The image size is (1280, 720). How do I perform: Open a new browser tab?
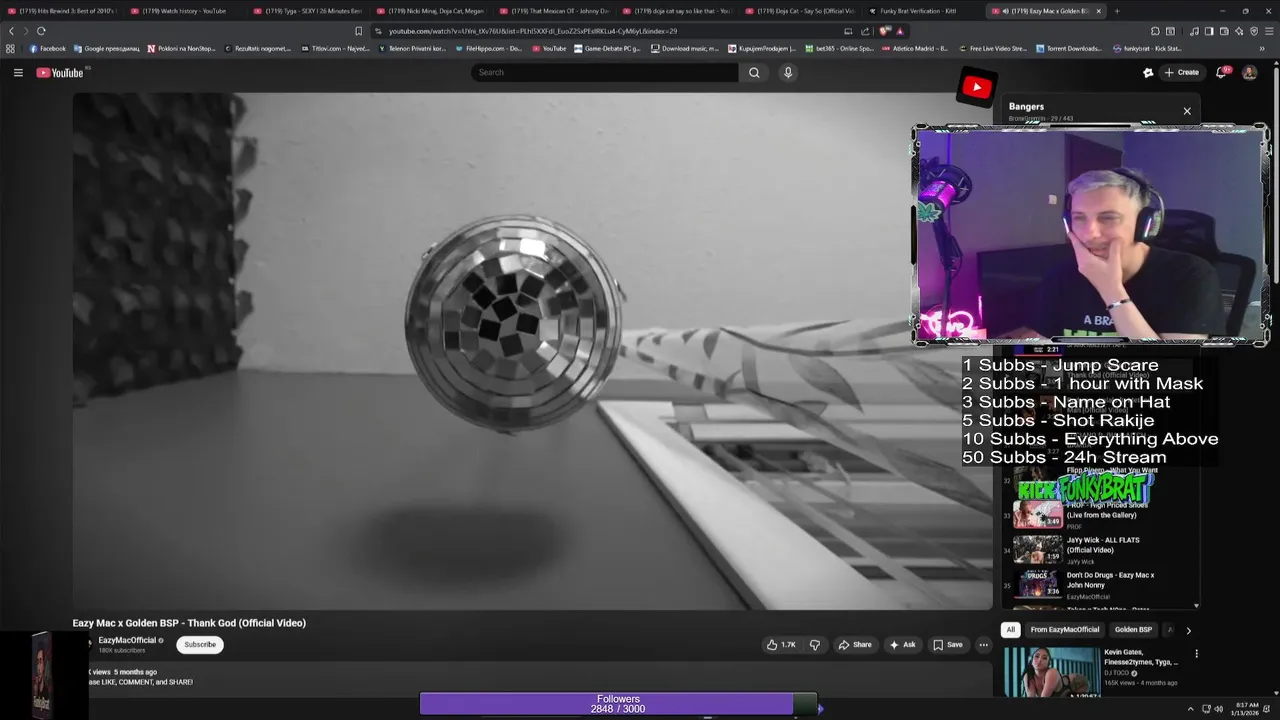tap(1117, 11)
